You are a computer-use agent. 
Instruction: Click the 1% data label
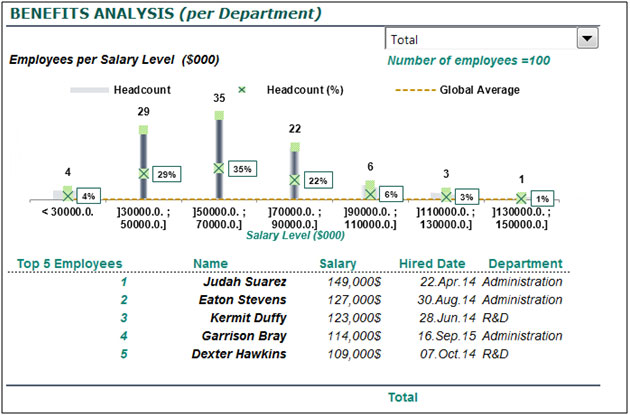click(542, 198)
